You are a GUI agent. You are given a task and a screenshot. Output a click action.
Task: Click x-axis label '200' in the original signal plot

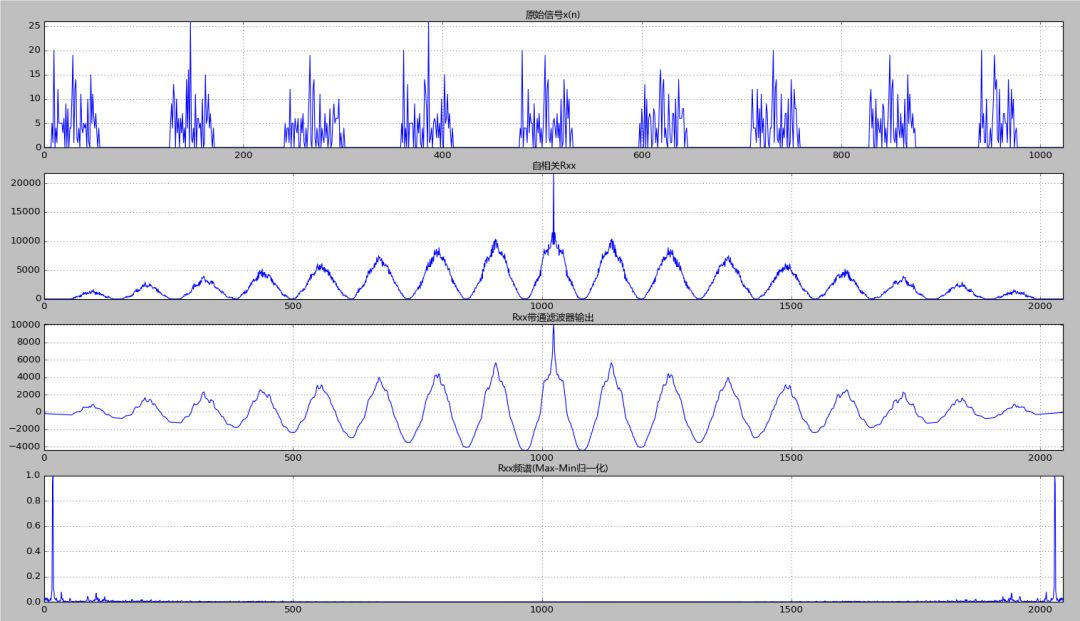pos(243,155)
